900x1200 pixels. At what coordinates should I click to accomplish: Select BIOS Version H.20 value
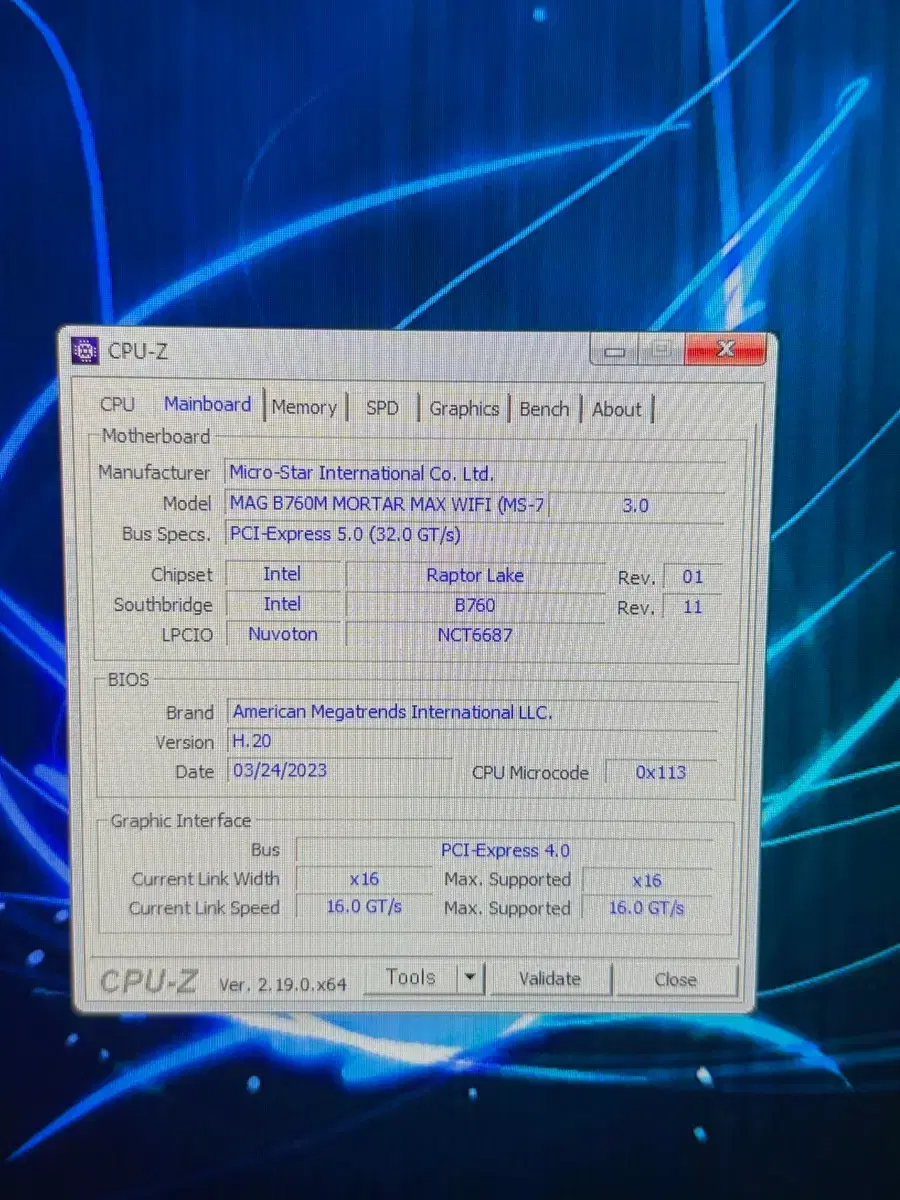pos(473,742)
